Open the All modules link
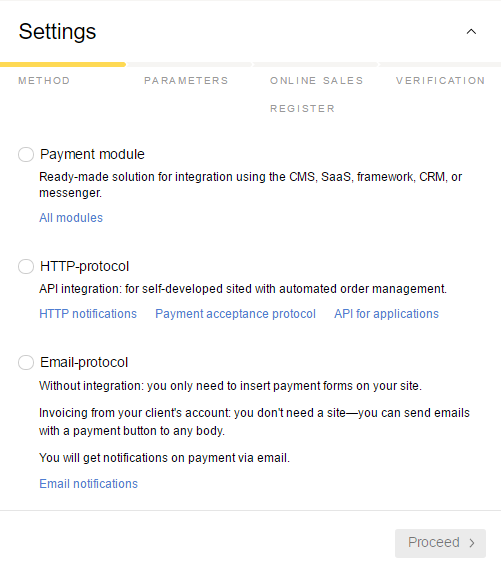This screenshot has height=575, width=501. [x=71, y=218]
